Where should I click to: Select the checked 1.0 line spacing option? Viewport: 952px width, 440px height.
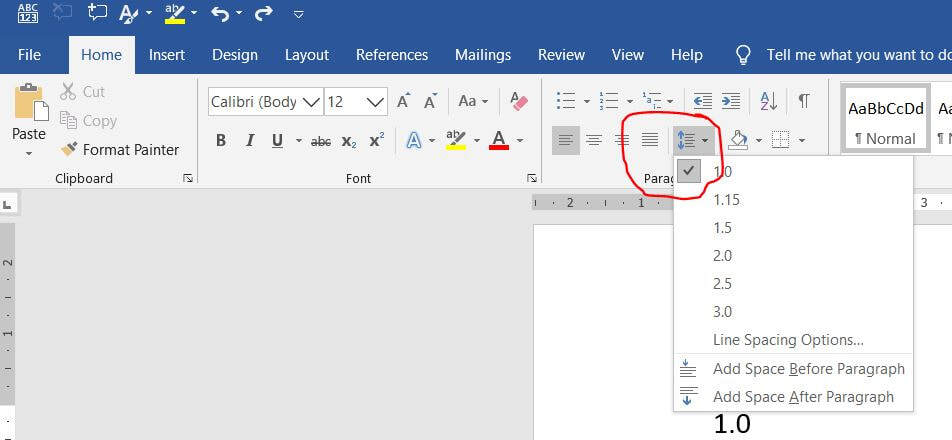[x=722, y=171]
